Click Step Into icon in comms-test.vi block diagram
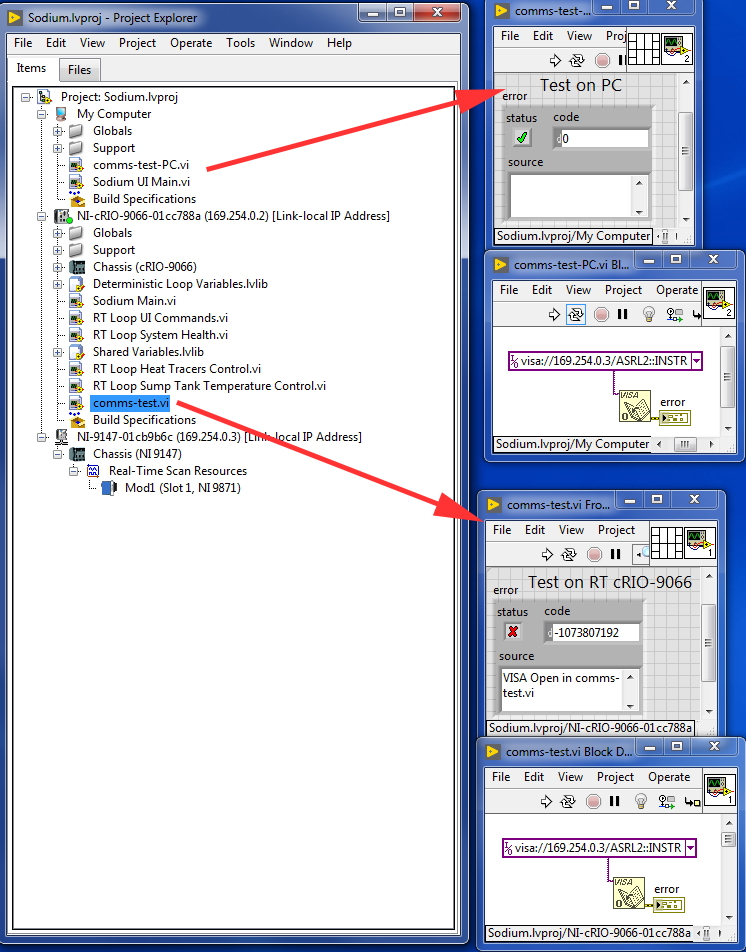 point(693,802)
